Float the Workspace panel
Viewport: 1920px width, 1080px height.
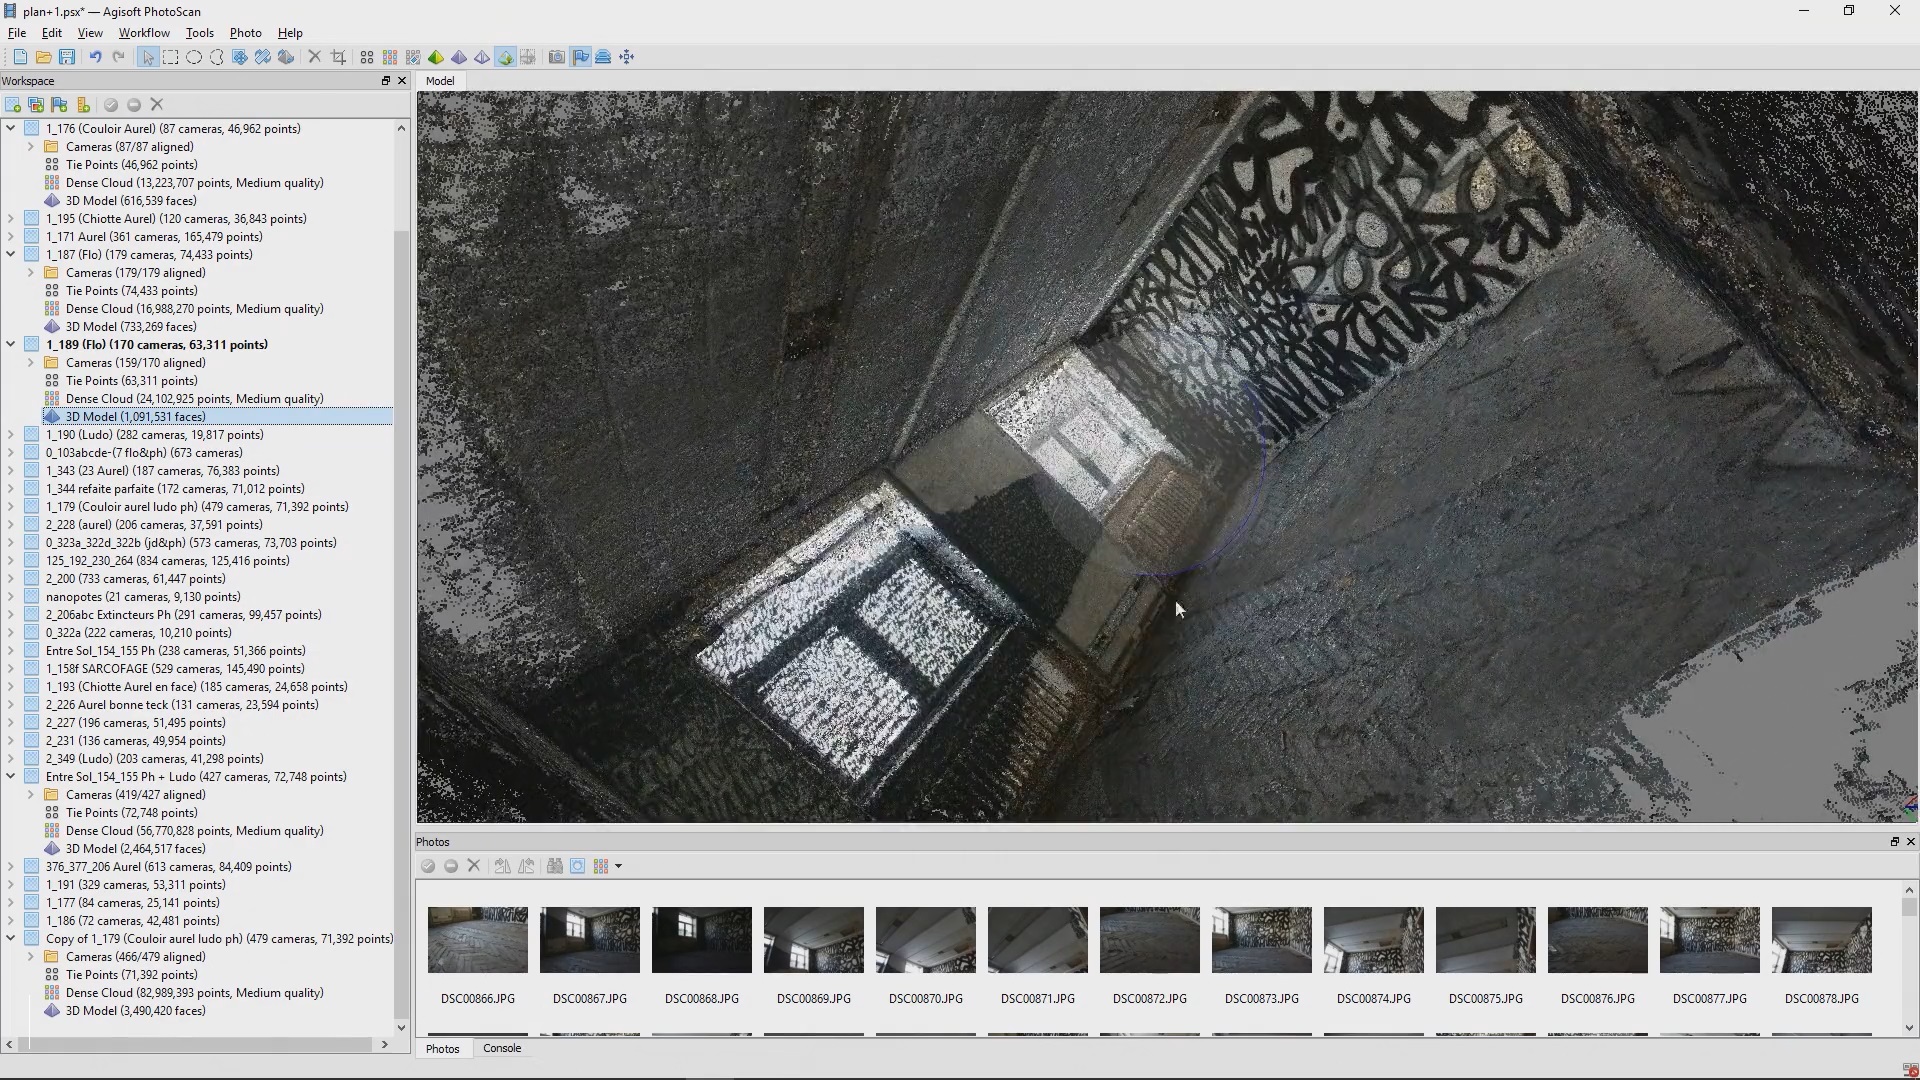pyautogui.click(x=385, y=81)
